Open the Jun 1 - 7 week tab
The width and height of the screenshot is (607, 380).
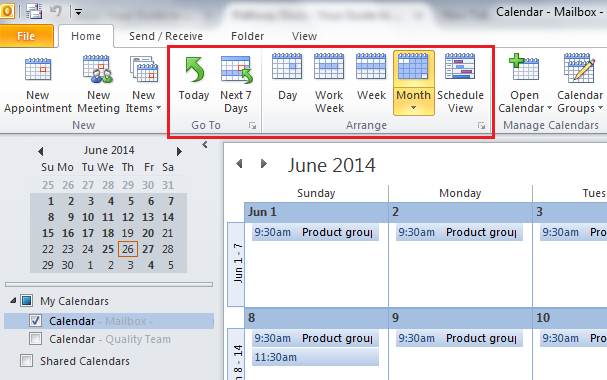click(236, 264)
